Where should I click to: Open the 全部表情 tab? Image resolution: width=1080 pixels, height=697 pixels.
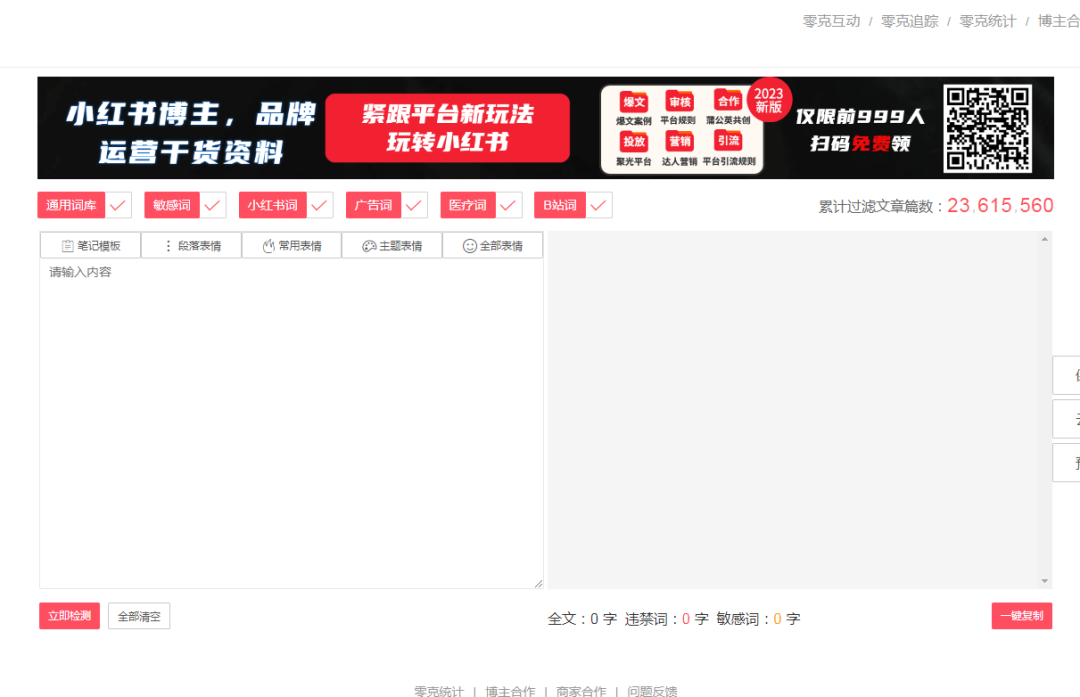click(x=492, y=246)
